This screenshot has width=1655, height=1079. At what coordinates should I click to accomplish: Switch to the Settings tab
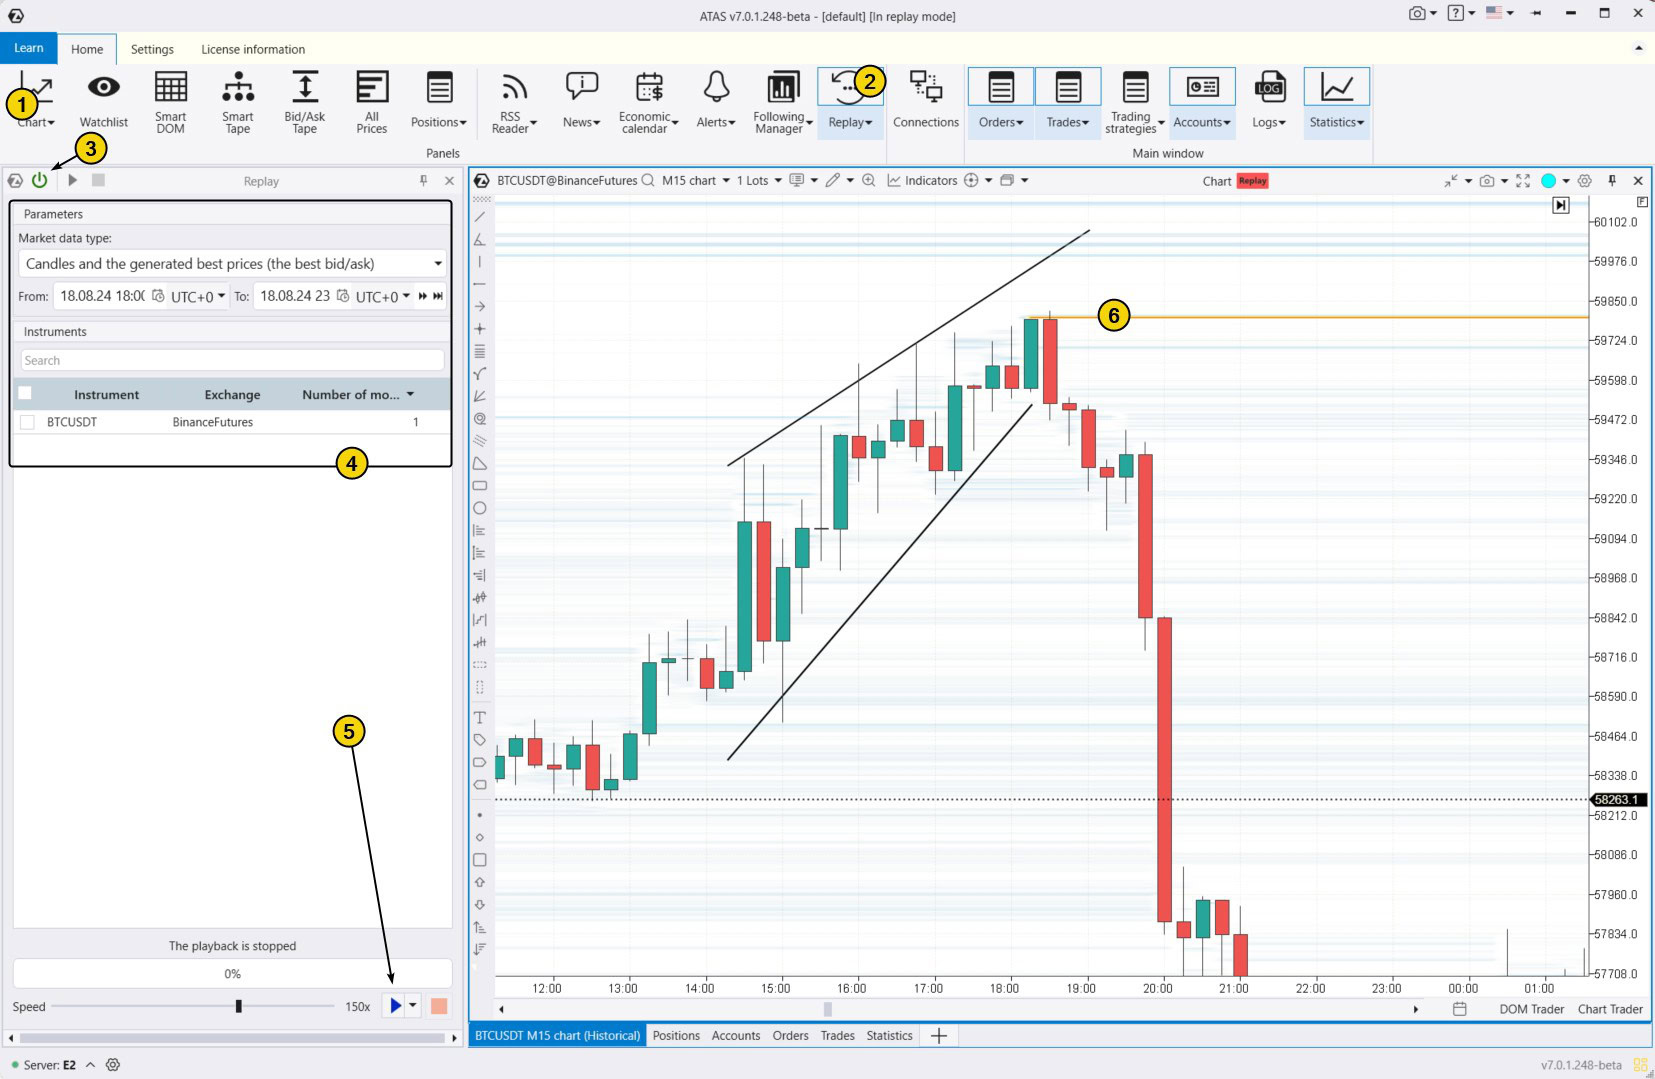[x=152, y=49]
